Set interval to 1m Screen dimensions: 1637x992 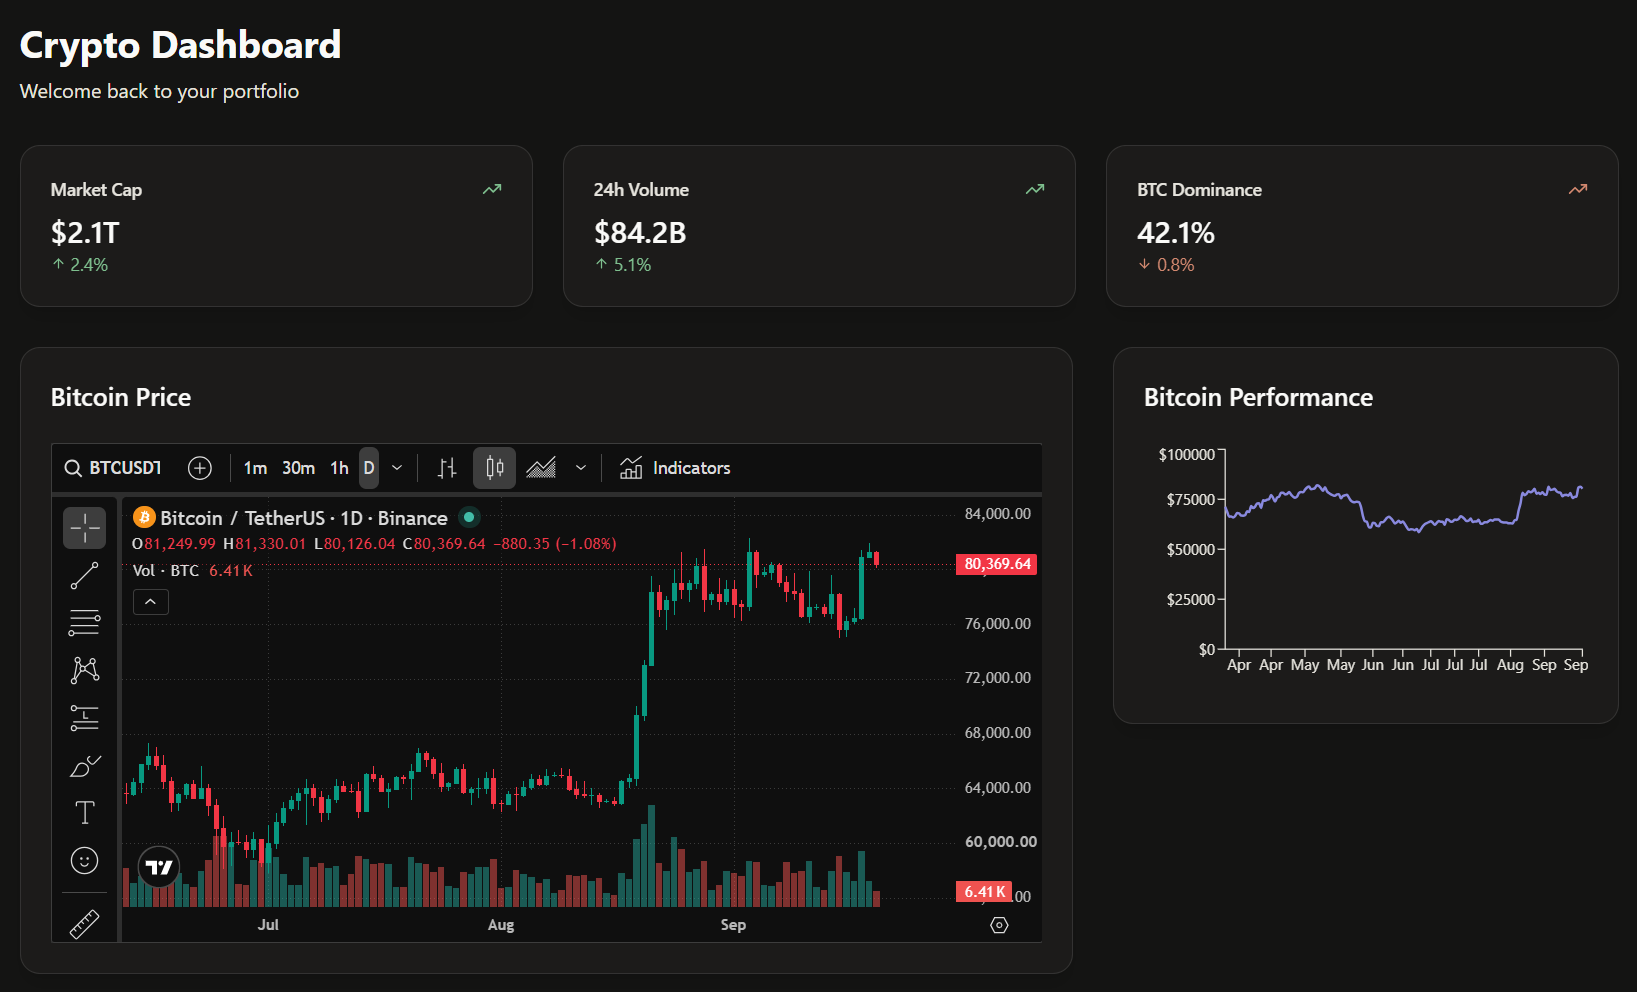(x=255, y=468)
